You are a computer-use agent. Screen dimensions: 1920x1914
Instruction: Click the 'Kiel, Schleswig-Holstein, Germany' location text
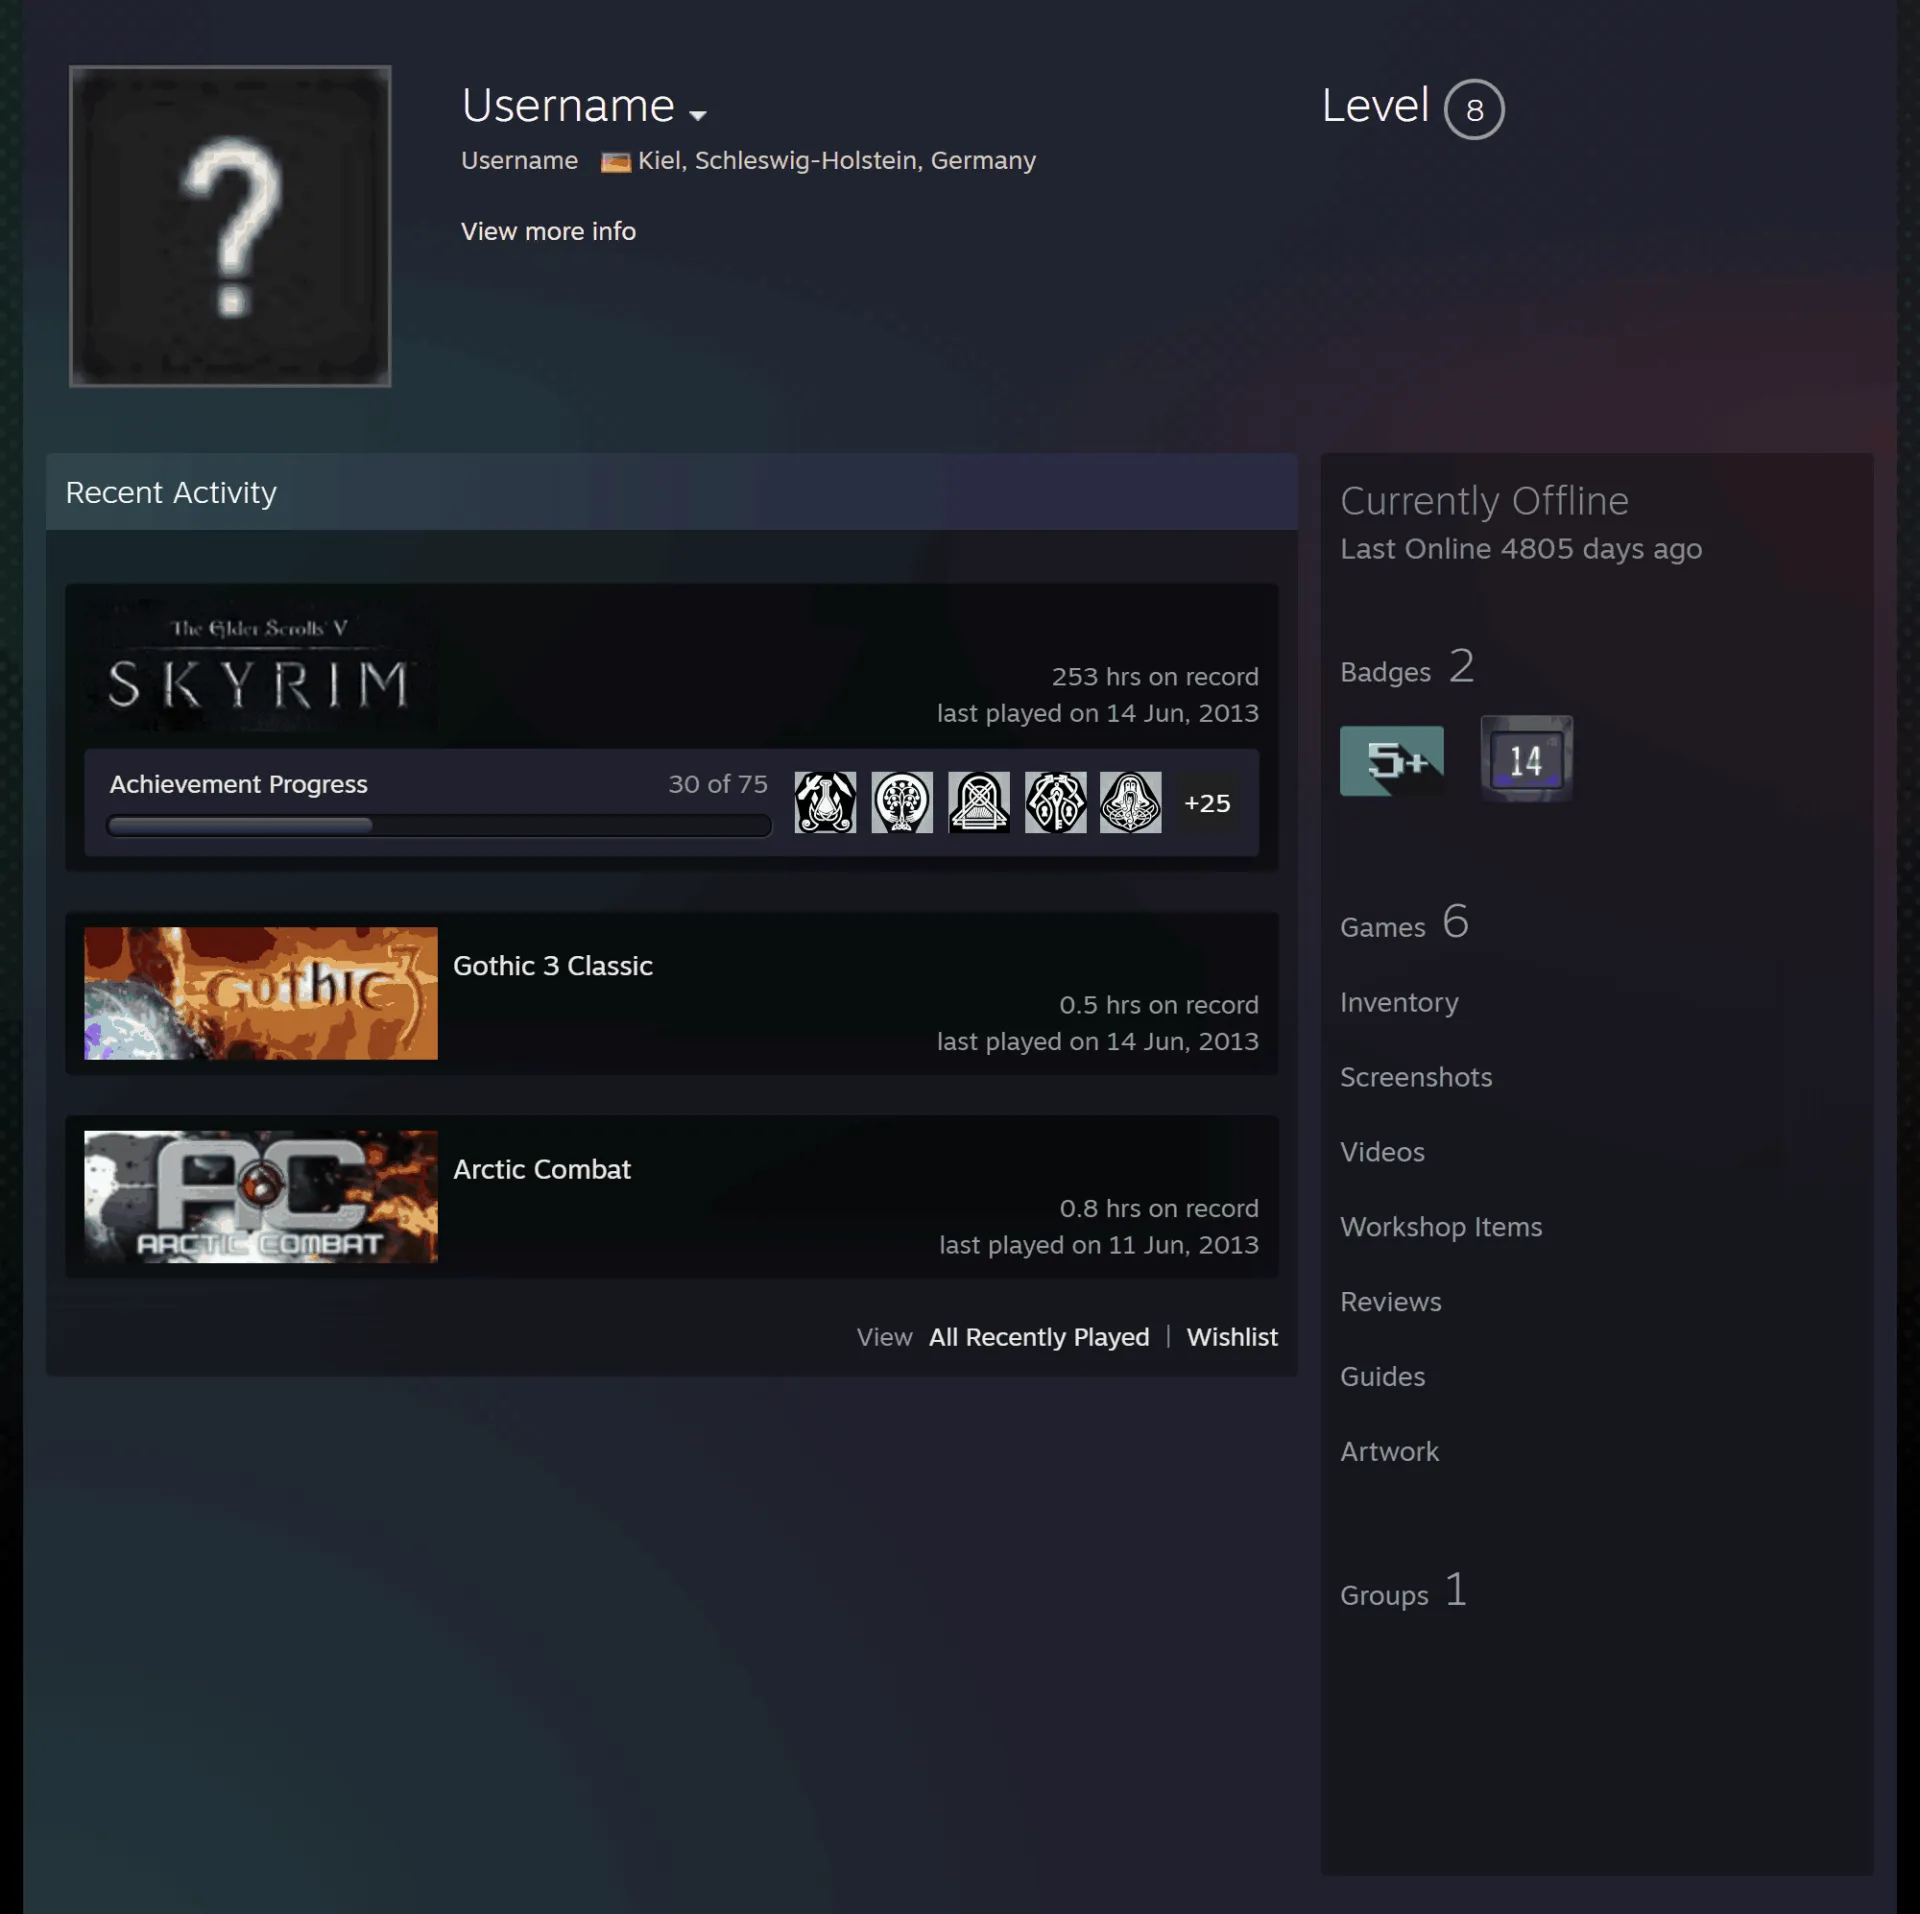837,161
